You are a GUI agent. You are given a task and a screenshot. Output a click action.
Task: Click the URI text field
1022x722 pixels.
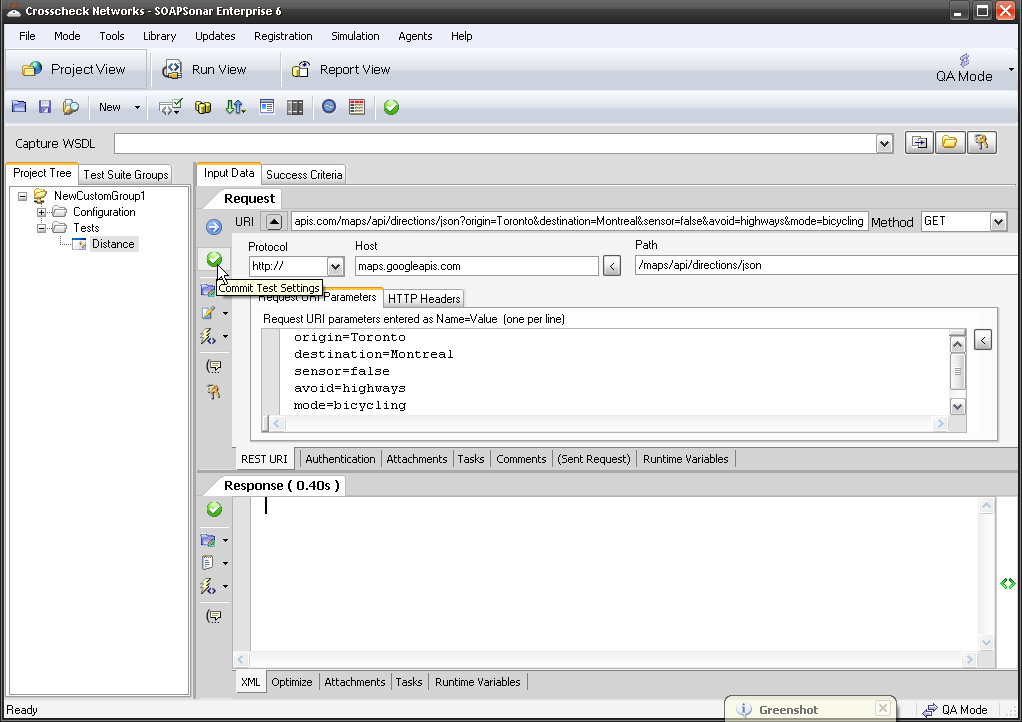point(579,221)
